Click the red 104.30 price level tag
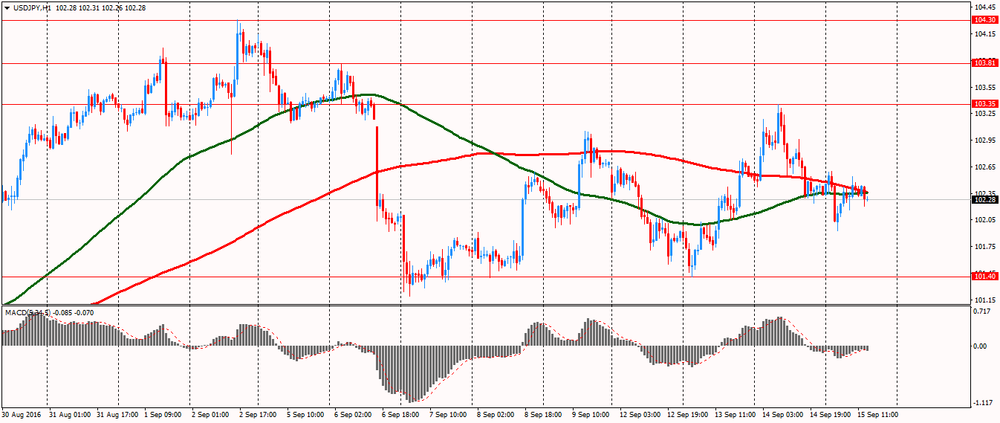The height and width of the screenshot is (423, 1000). pos(983,20)
